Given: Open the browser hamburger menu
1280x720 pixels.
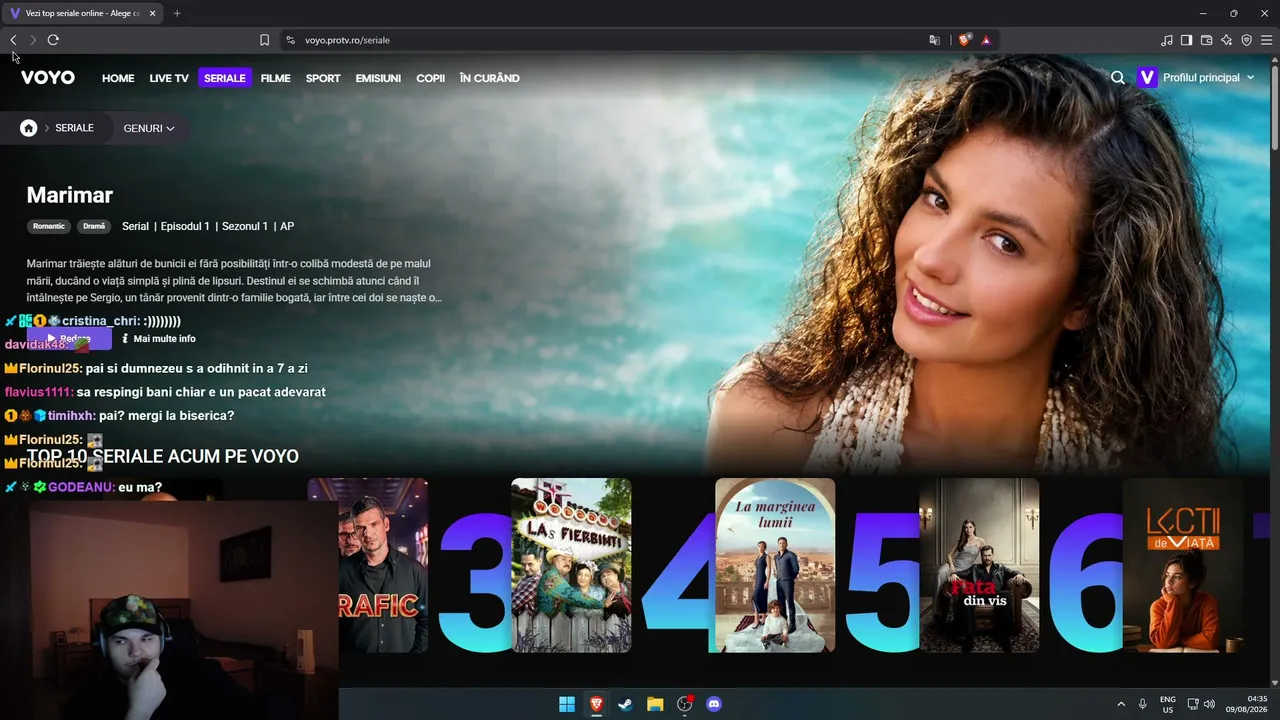Looking at the screenshot, I should point(1266,40).
